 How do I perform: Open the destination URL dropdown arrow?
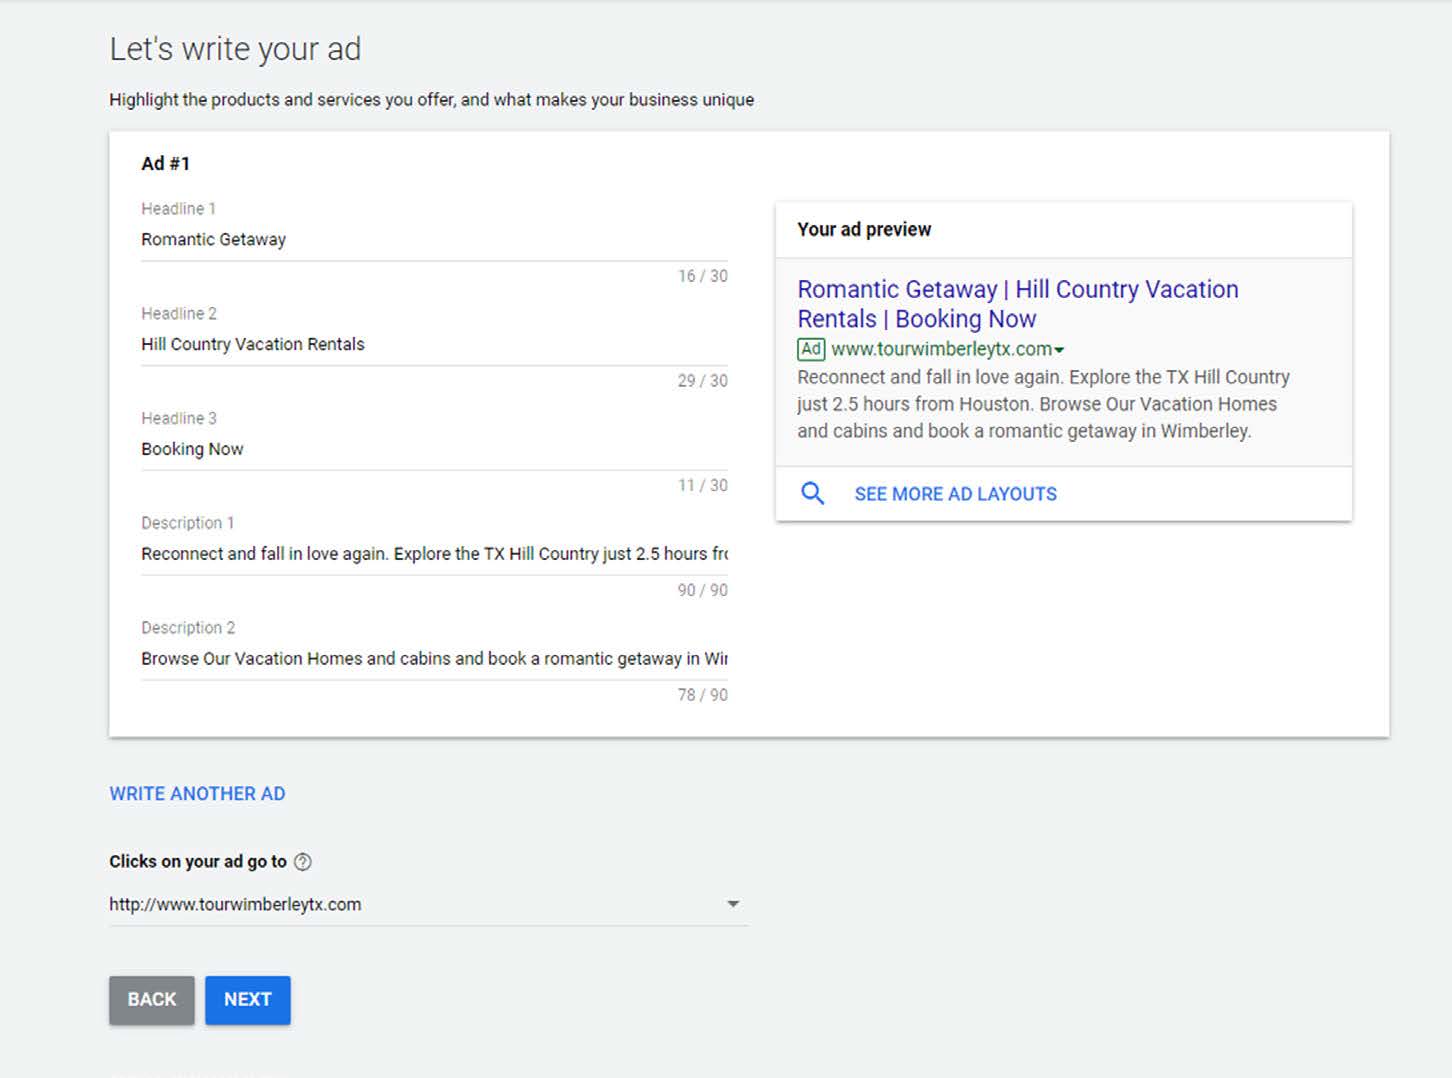click(733, 904)
